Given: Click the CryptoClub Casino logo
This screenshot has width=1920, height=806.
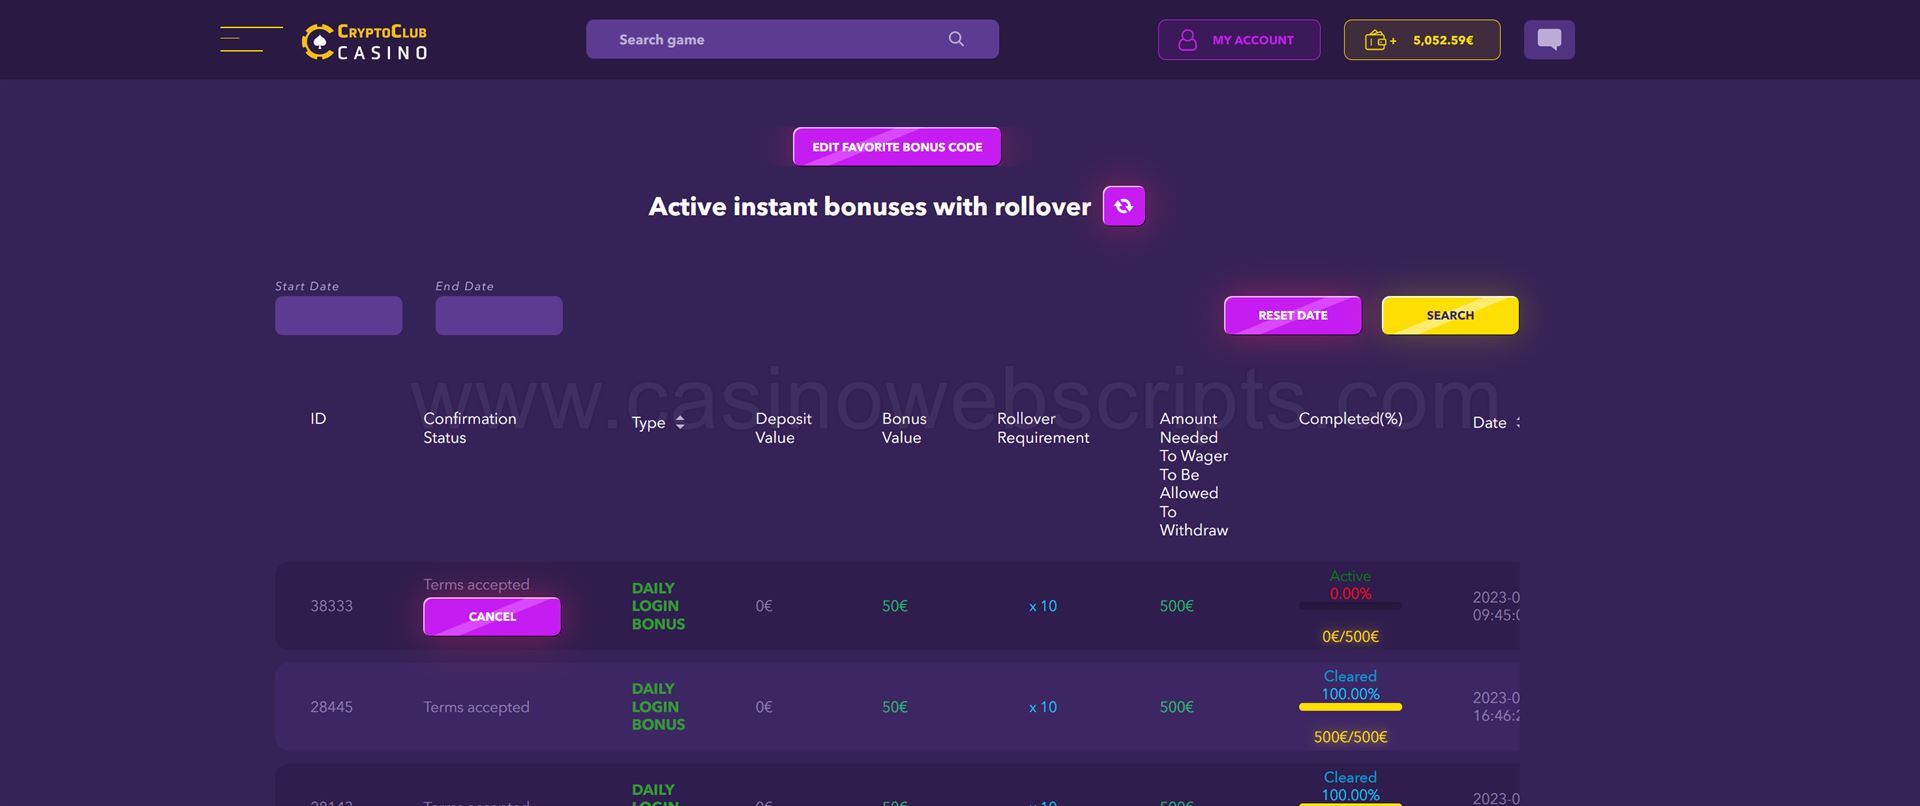Looking at the screenshot, I should click(x=365, y=41).
